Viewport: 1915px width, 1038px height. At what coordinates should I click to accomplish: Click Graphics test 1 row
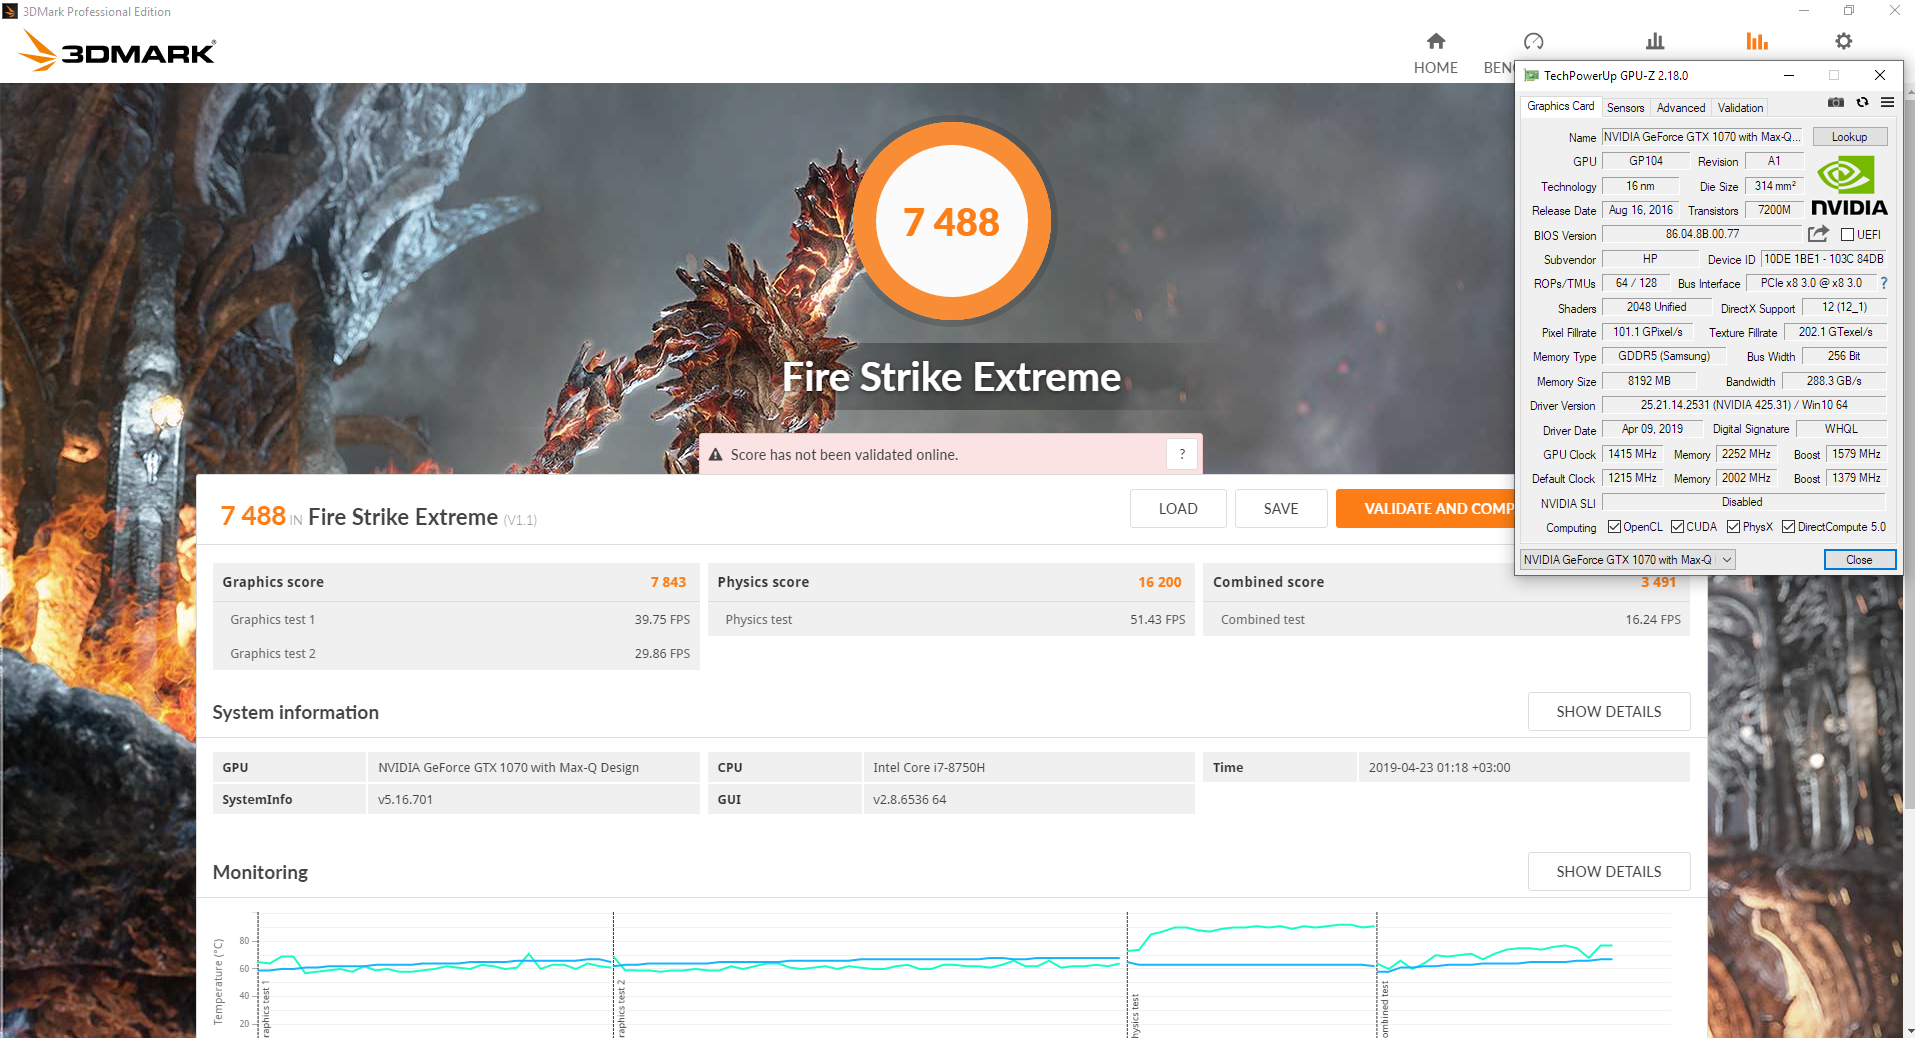point(456,619)
